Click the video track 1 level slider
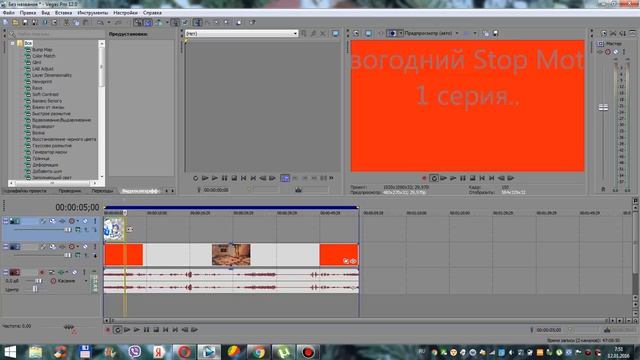The image size is (640, 360). [68, 230]
